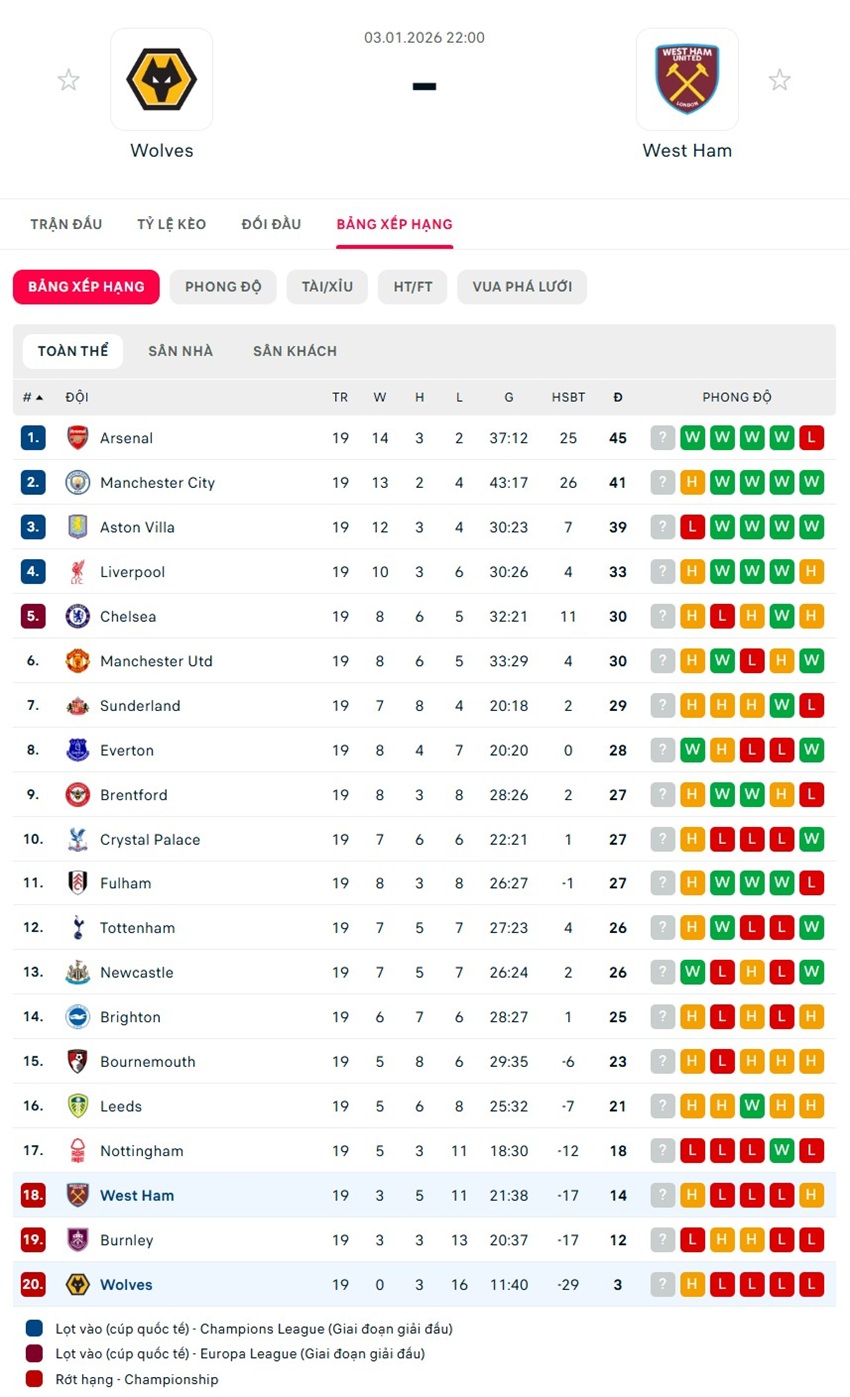
Task: Click the West Ham crest in match header
Action: pos(687,80)
